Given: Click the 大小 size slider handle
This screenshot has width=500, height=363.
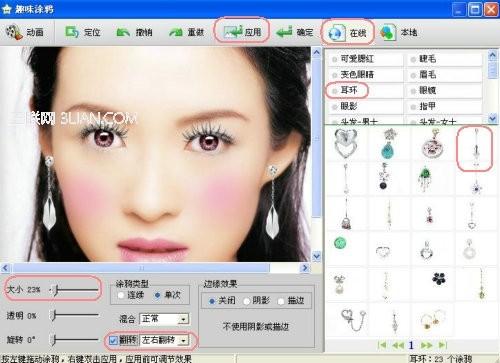Looking at the screenshot, I should click(56, 290).
